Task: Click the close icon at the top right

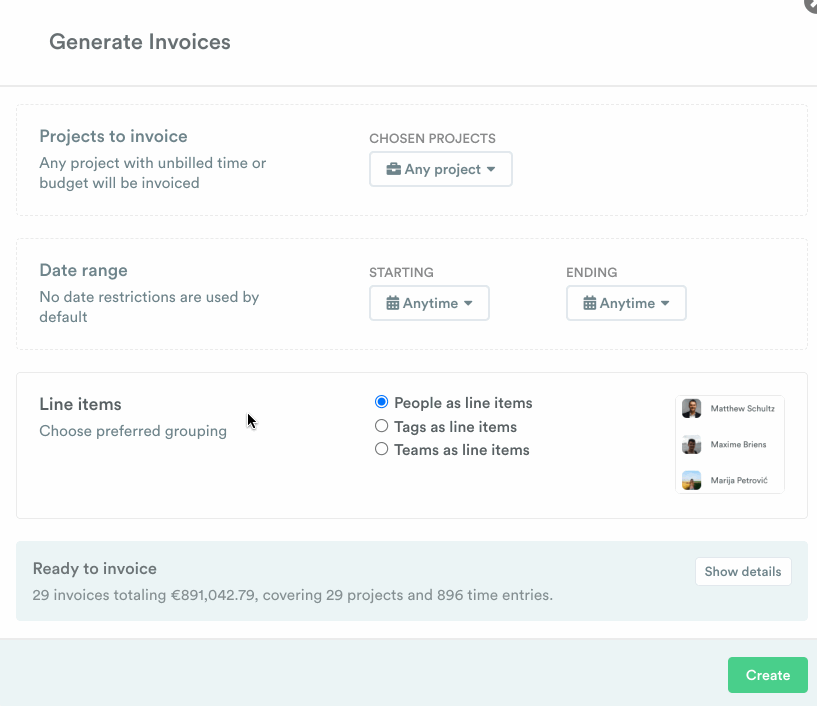Action: click(x=811, y=6)
